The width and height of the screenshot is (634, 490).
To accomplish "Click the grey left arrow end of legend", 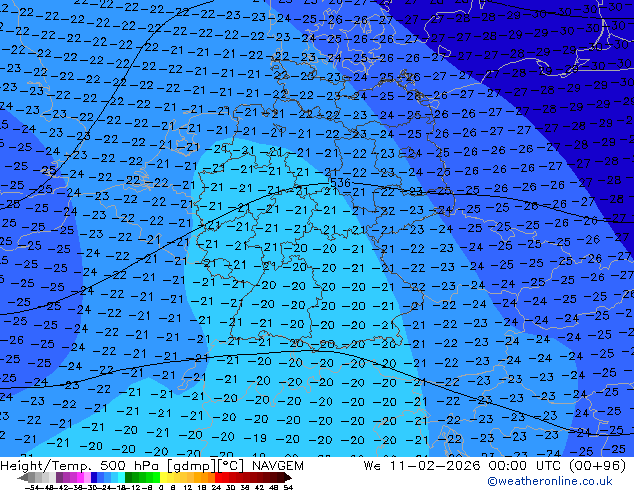I will point(23,477).
